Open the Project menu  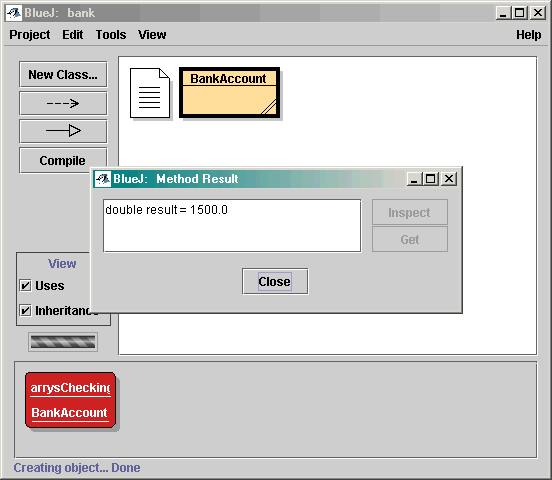(x=30, y=35)
